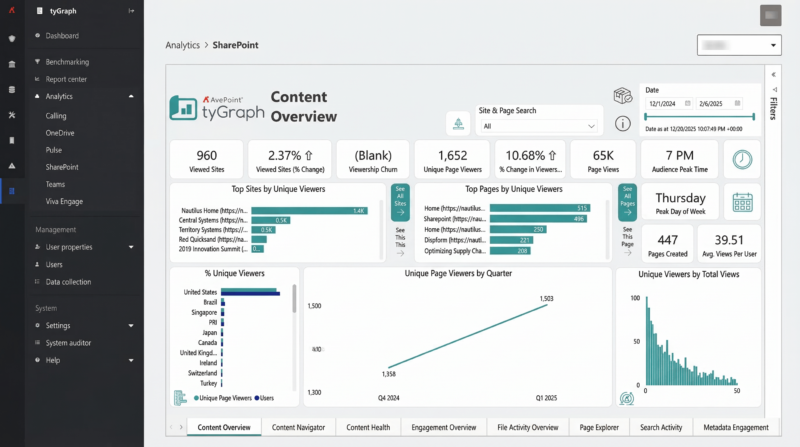Collapse the Analytics menu section
This screenshot has height=447, width=800.
131,97
